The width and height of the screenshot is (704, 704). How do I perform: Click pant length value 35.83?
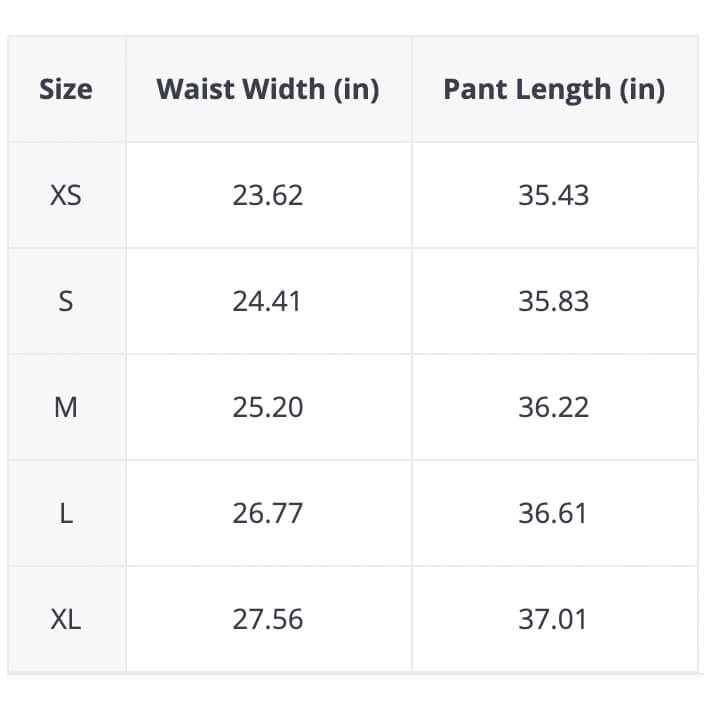[554, 301]
